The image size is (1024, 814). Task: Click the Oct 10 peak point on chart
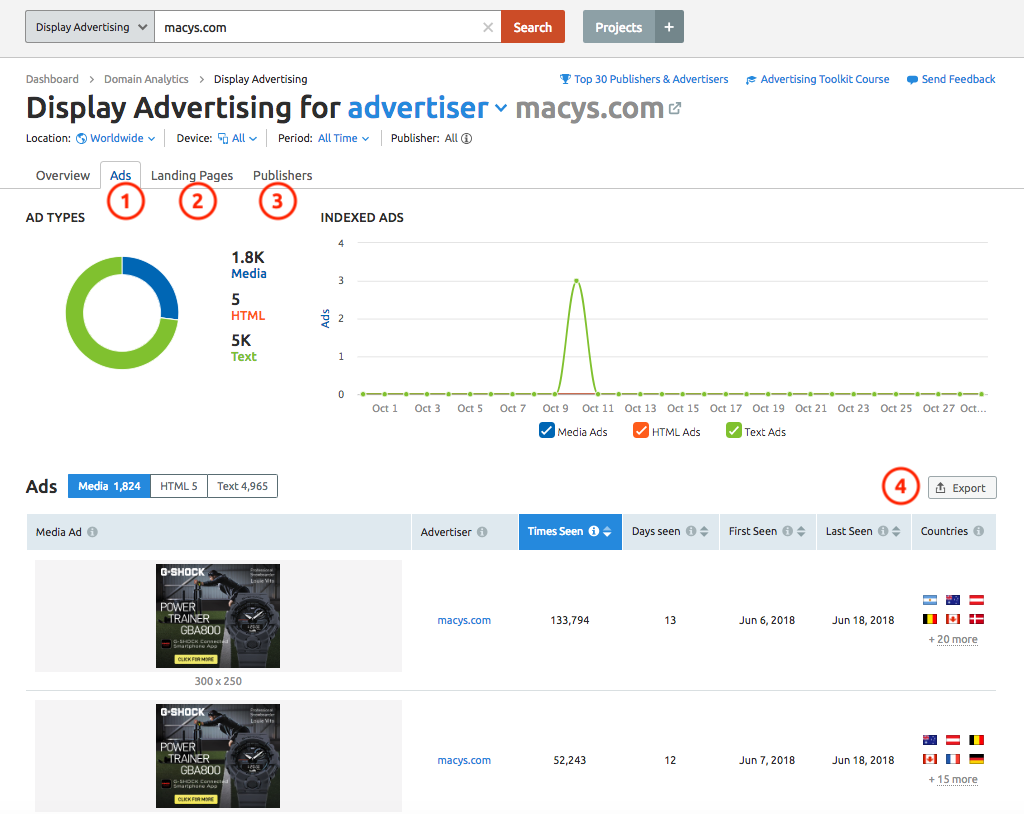pos(576,281)
